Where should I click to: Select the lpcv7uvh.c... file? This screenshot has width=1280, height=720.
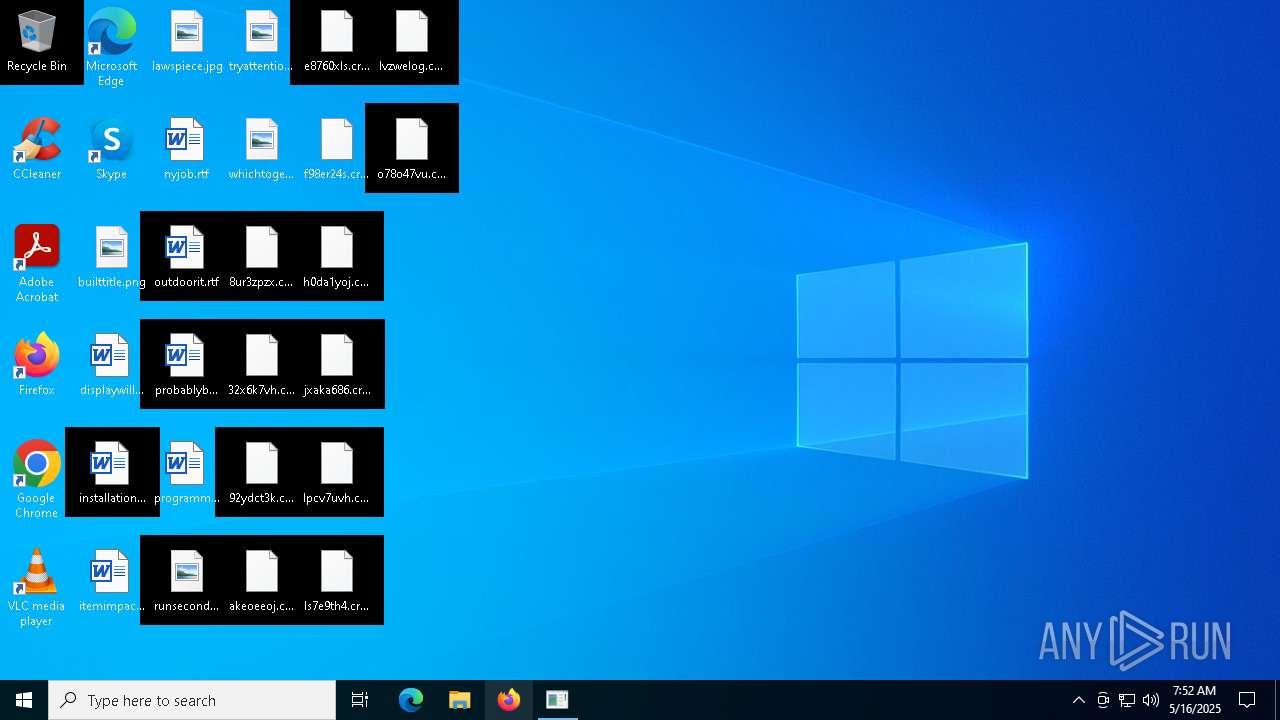(337, 474)
